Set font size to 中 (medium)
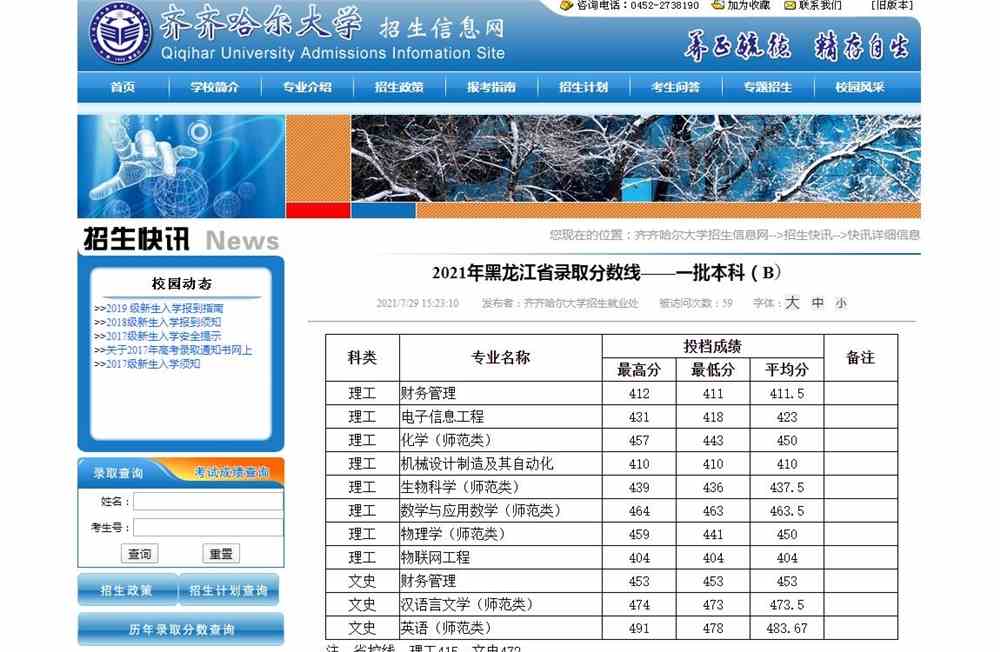The height and width of the screenshot is (652, 1000). point(818,303)
